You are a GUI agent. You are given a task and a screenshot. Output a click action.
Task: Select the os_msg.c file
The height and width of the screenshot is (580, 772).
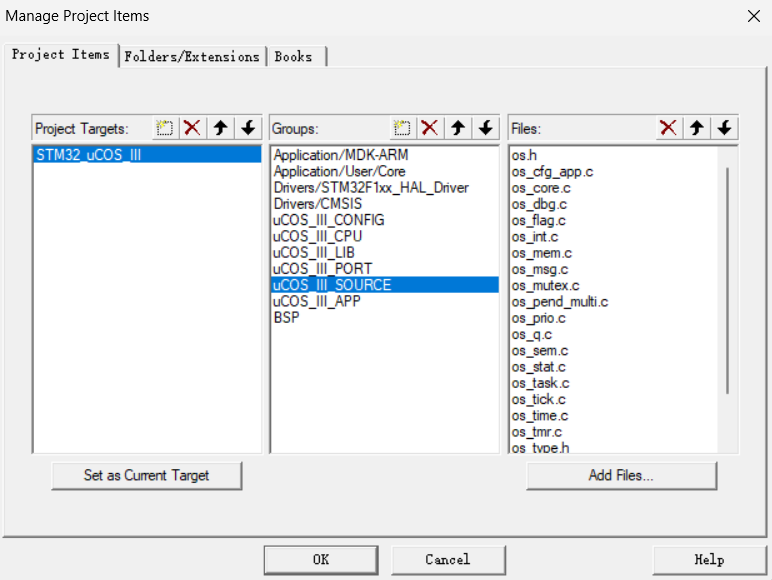(613, 269)
